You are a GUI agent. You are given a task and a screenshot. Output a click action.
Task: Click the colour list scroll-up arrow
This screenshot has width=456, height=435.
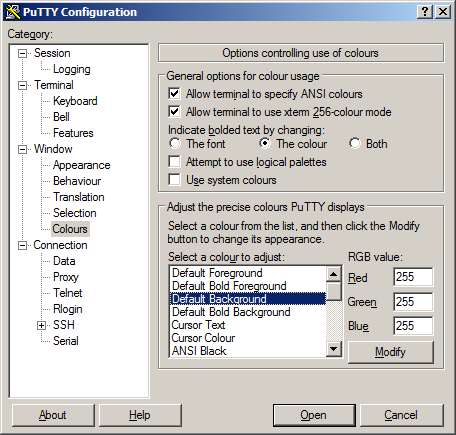pyautogui.click(x=334, y=274)
